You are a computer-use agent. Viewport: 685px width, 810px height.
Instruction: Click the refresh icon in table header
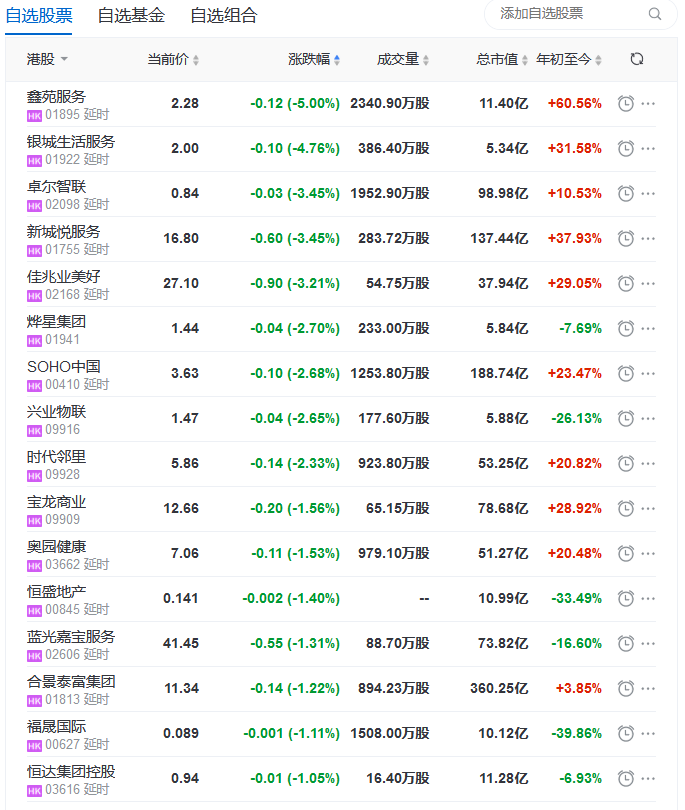click(637, 59)
